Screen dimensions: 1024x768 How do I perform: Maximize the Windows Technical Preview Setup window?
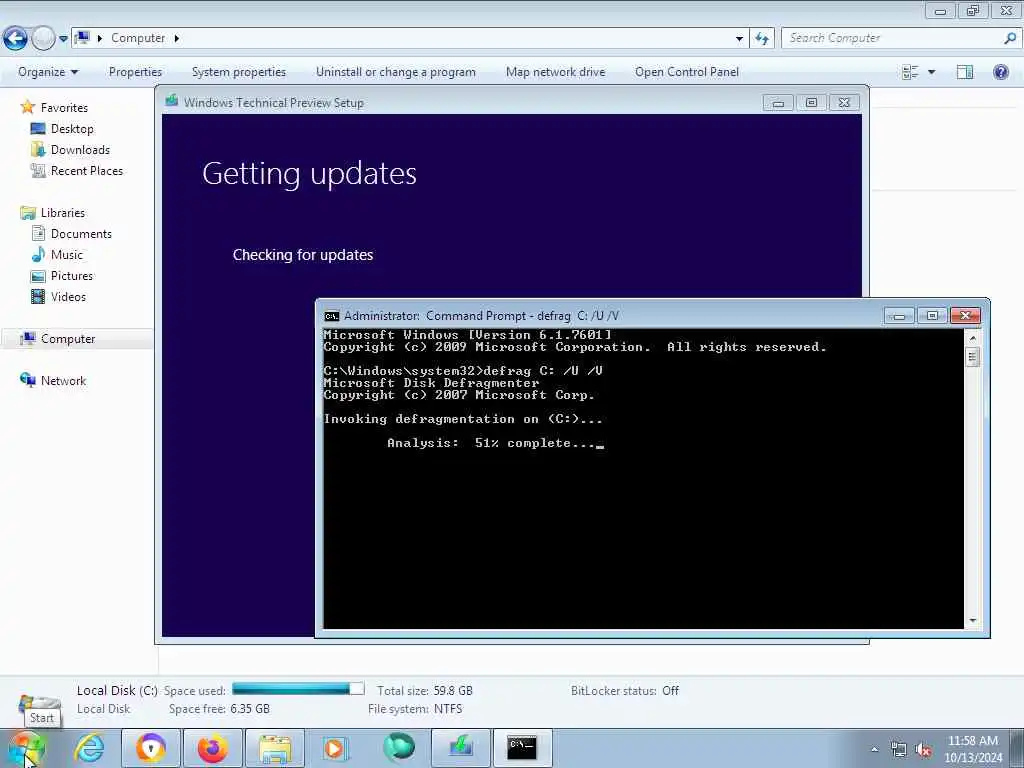[x=811, y=103]
